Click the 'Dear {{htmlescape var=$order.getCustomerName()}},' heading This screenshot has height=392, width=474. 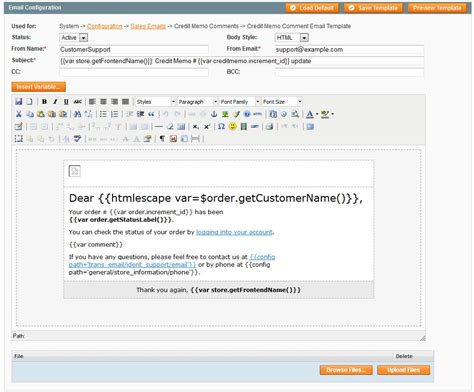(x=216, y=198)
